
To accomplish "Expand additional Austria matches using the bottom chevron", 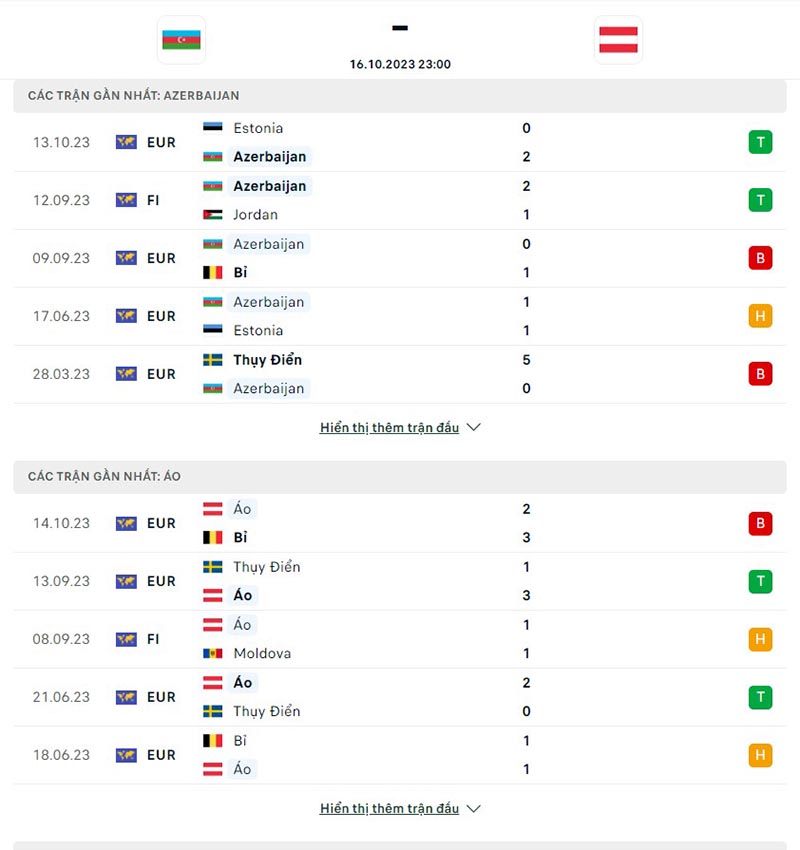I will pyautogui.click(x=472, y=808).
